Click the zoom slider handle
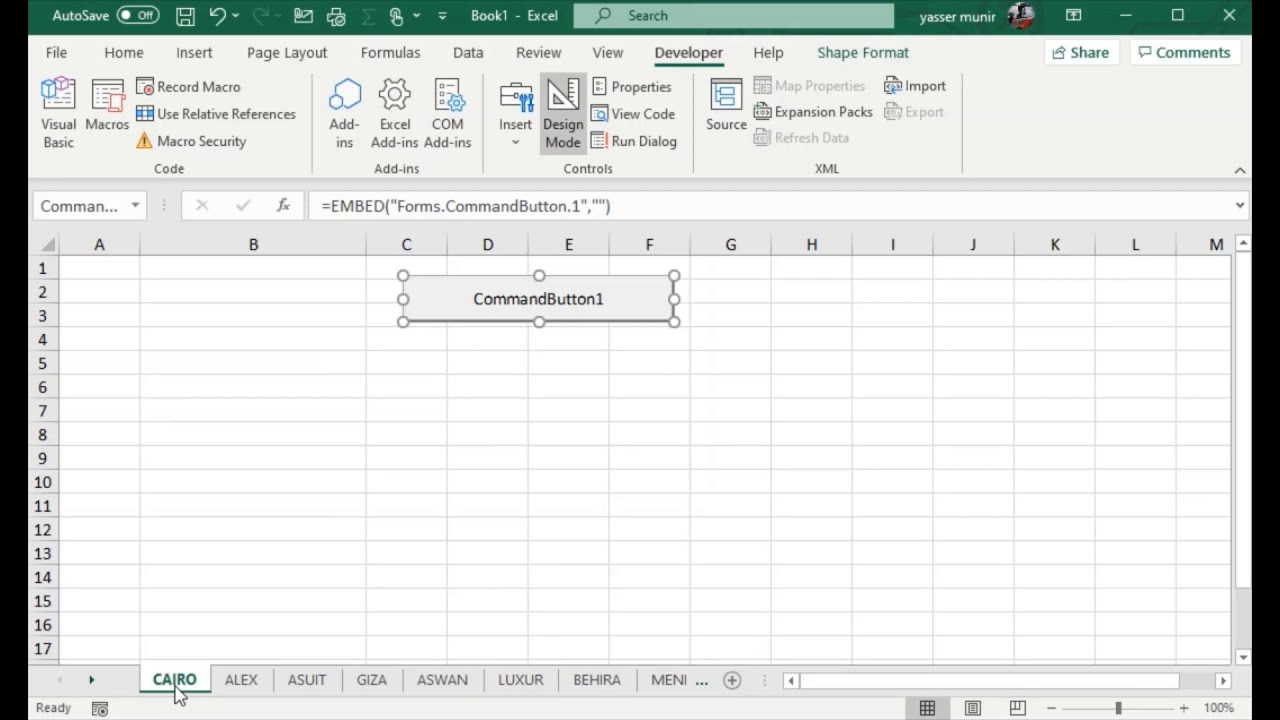Viewport: 1280px width, 720px height. coord(1118,708)
